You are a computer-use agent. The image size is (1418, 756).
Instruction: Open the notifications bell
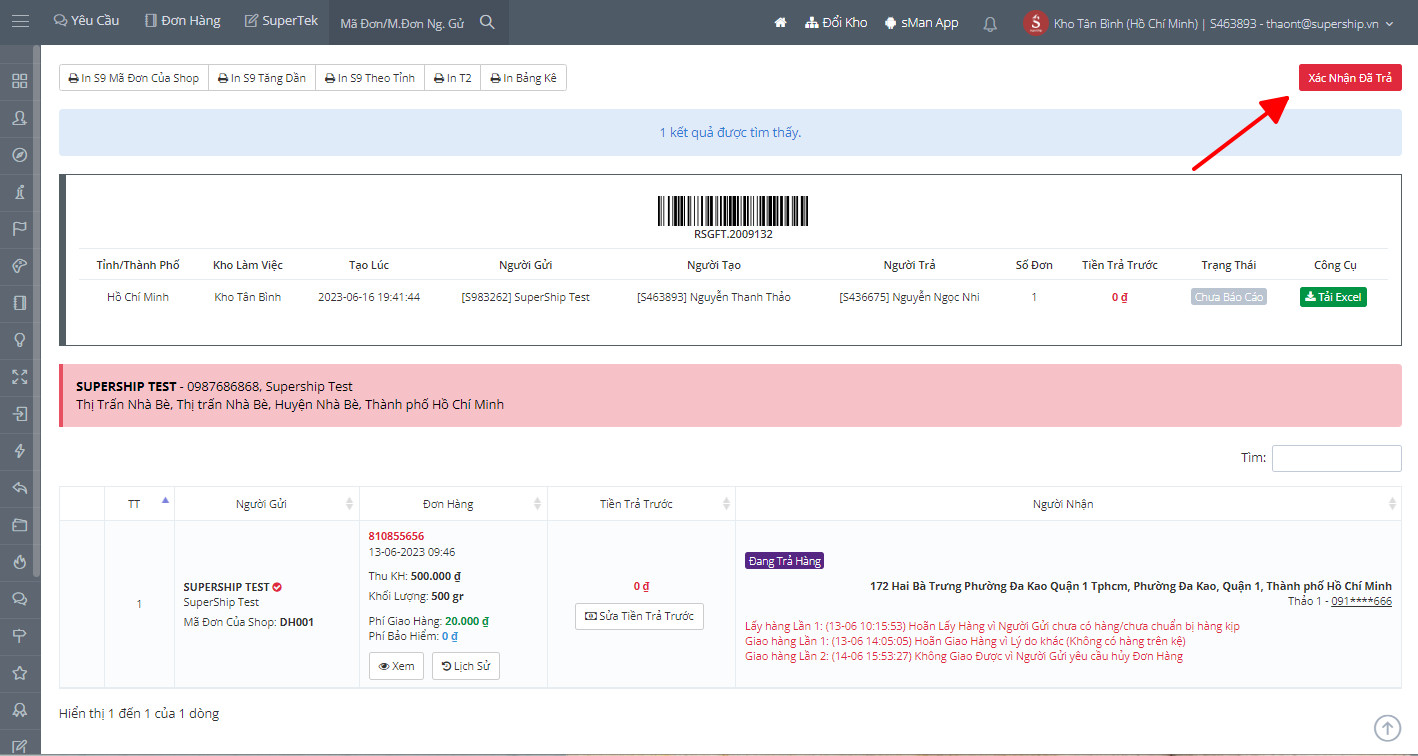(x=990, y=23)
